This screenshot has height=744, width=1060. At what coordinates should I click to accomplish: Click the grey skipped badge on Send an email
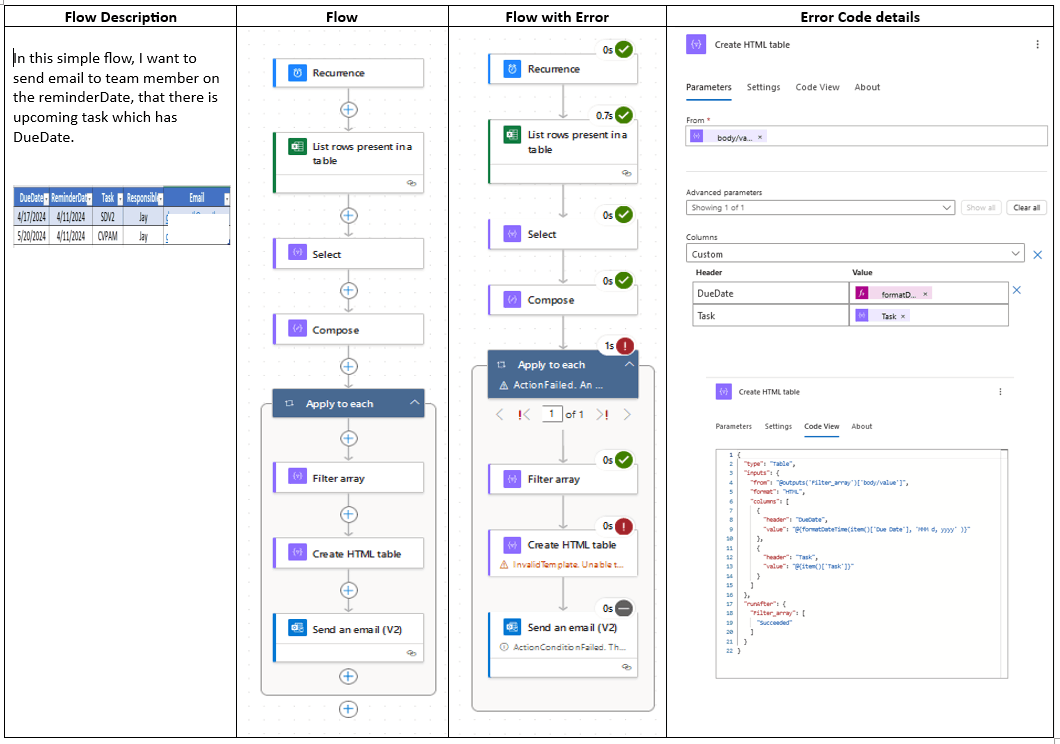(x=624, y=609)
